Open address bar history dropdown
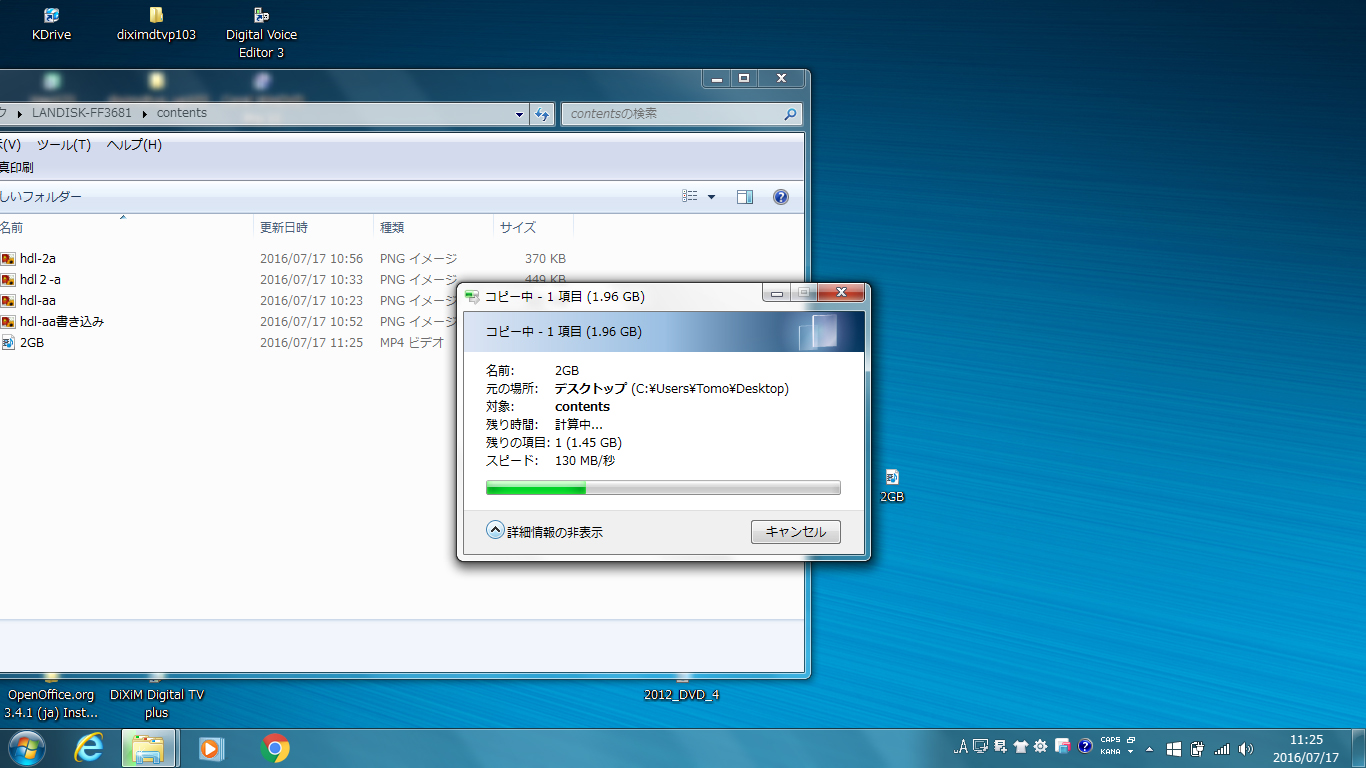The image size is (1366, 768). click(x=519, y=114)
